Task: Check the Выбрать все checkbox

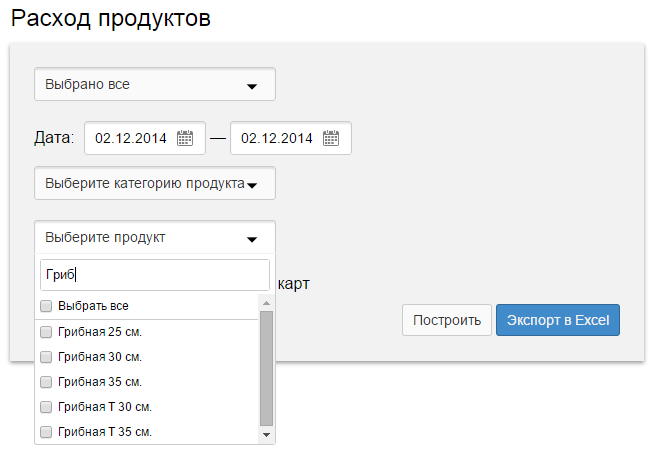Action: [46, 306]
